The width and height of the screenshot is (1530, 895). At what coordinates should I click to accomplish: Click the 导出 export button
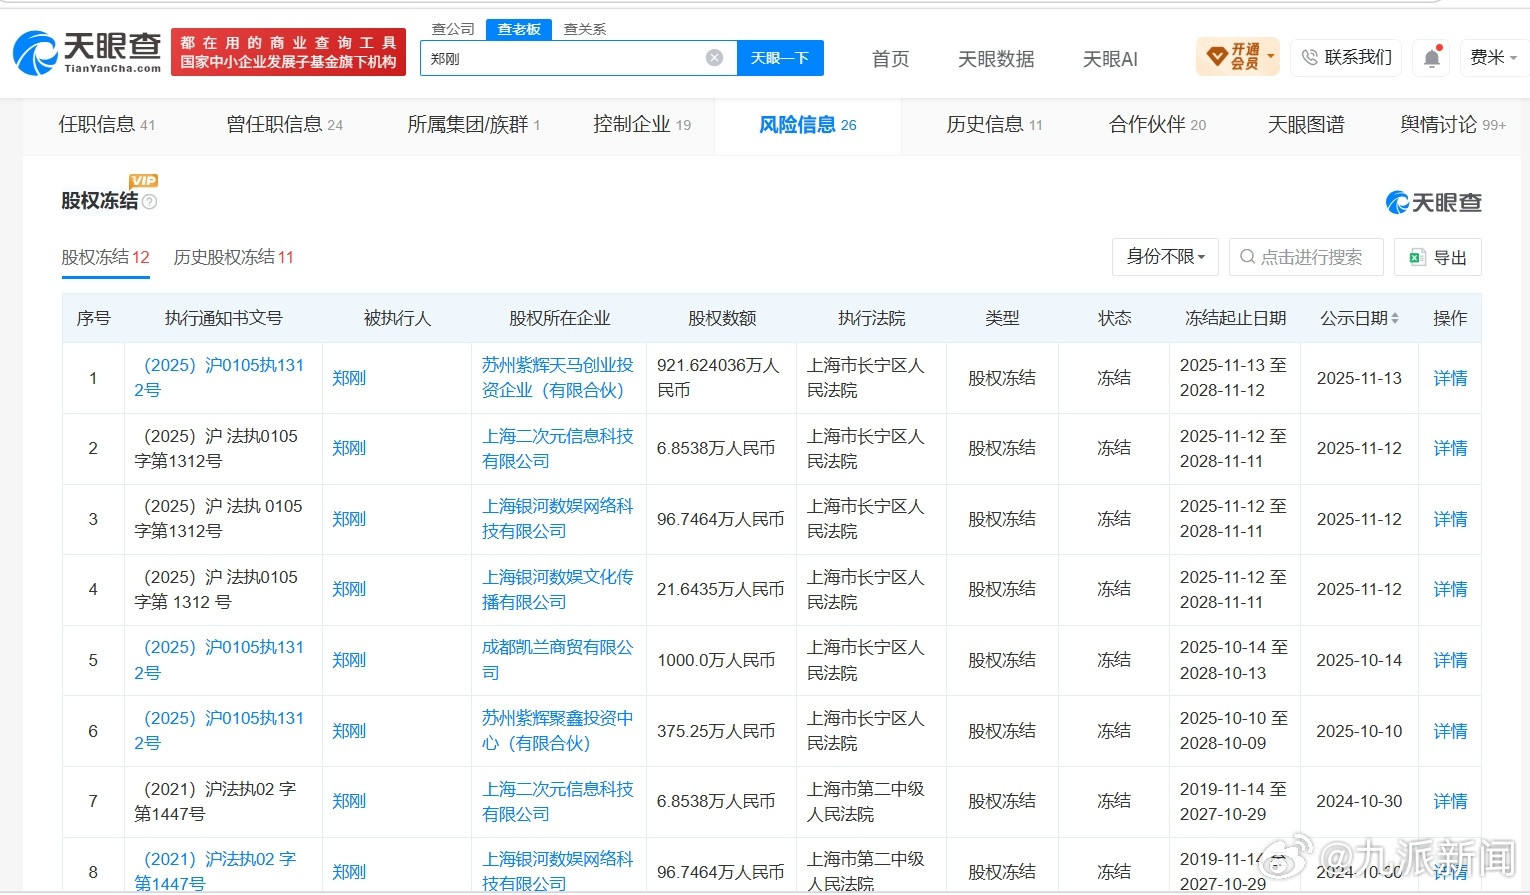tap(1438, 257)
